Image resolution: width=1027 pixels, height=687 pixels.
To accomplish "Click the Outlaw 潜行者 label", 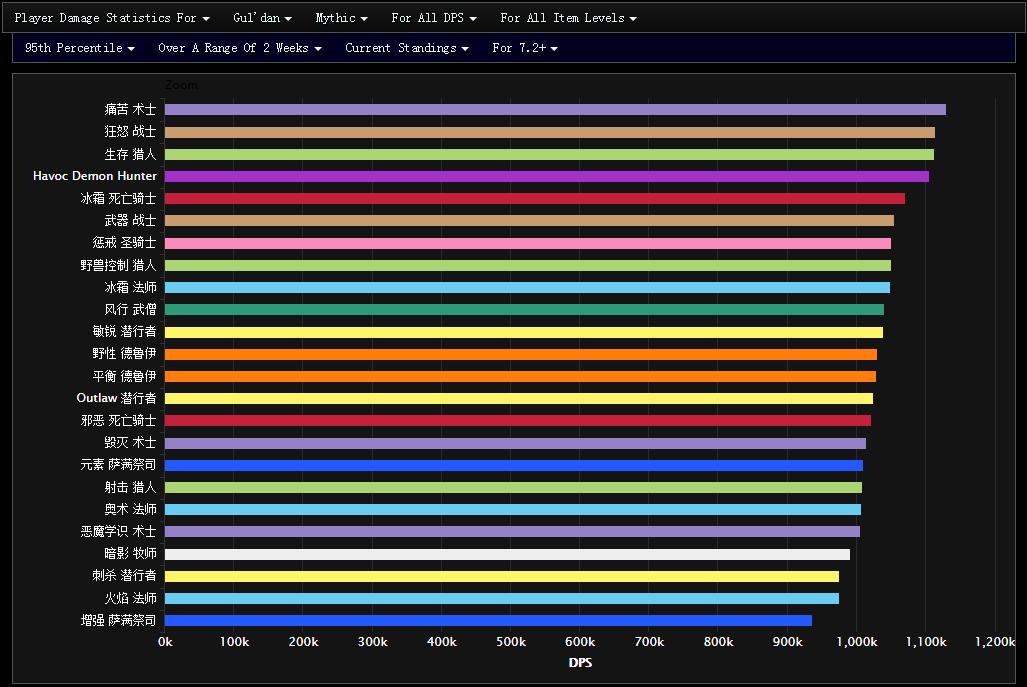I will point(116,398).
